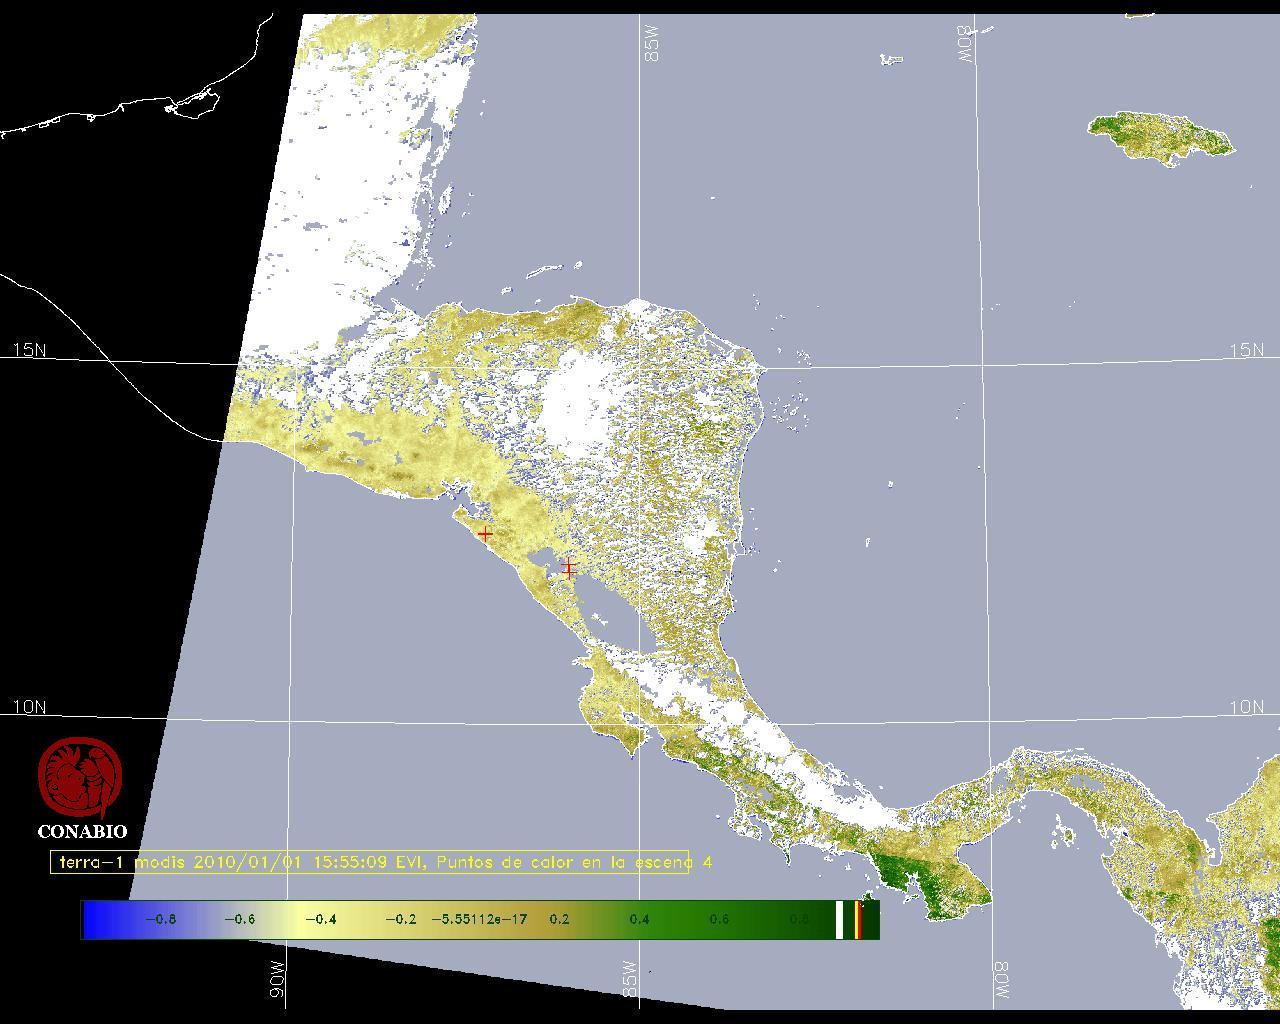Screen dimensions: 1280x1024
Task: Click the 15N label on right edge
Action: click(x=1246, y=350)
